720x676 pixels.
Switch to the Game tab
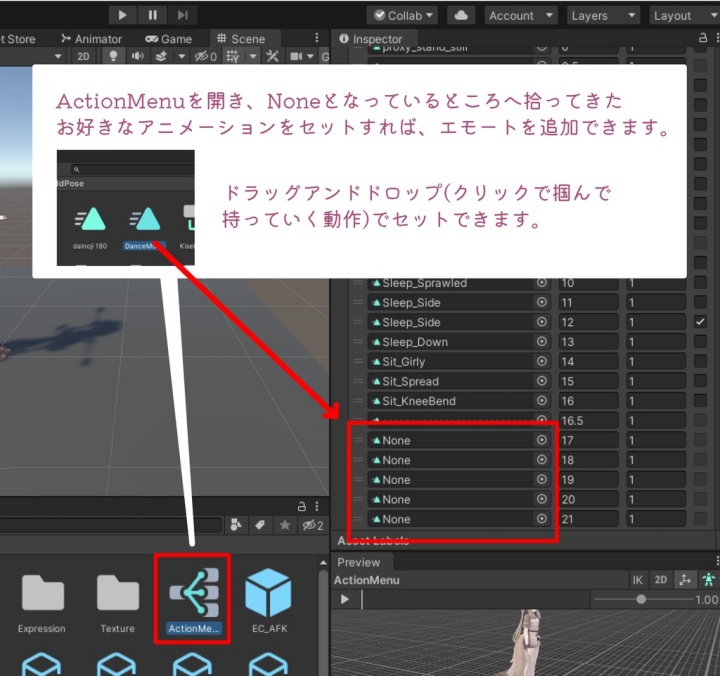tap(169, 39)
